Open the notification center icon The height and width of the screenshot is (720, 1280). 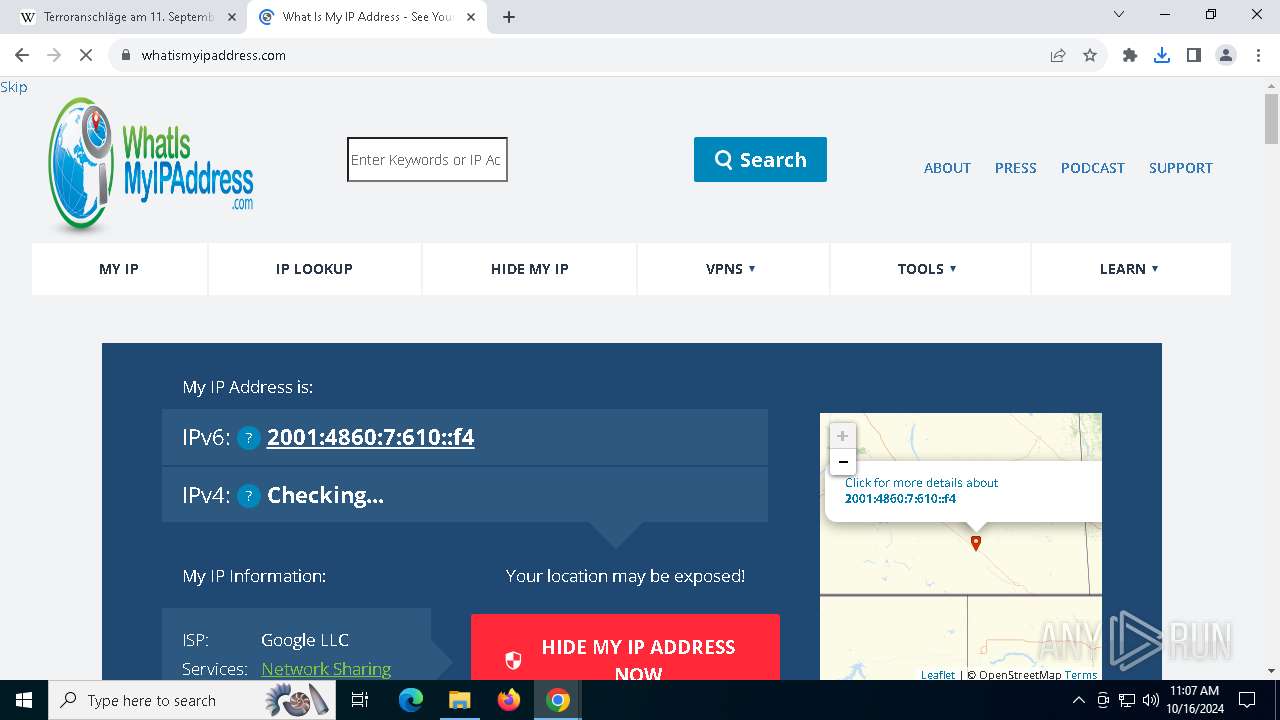(x=1247, y=700)
